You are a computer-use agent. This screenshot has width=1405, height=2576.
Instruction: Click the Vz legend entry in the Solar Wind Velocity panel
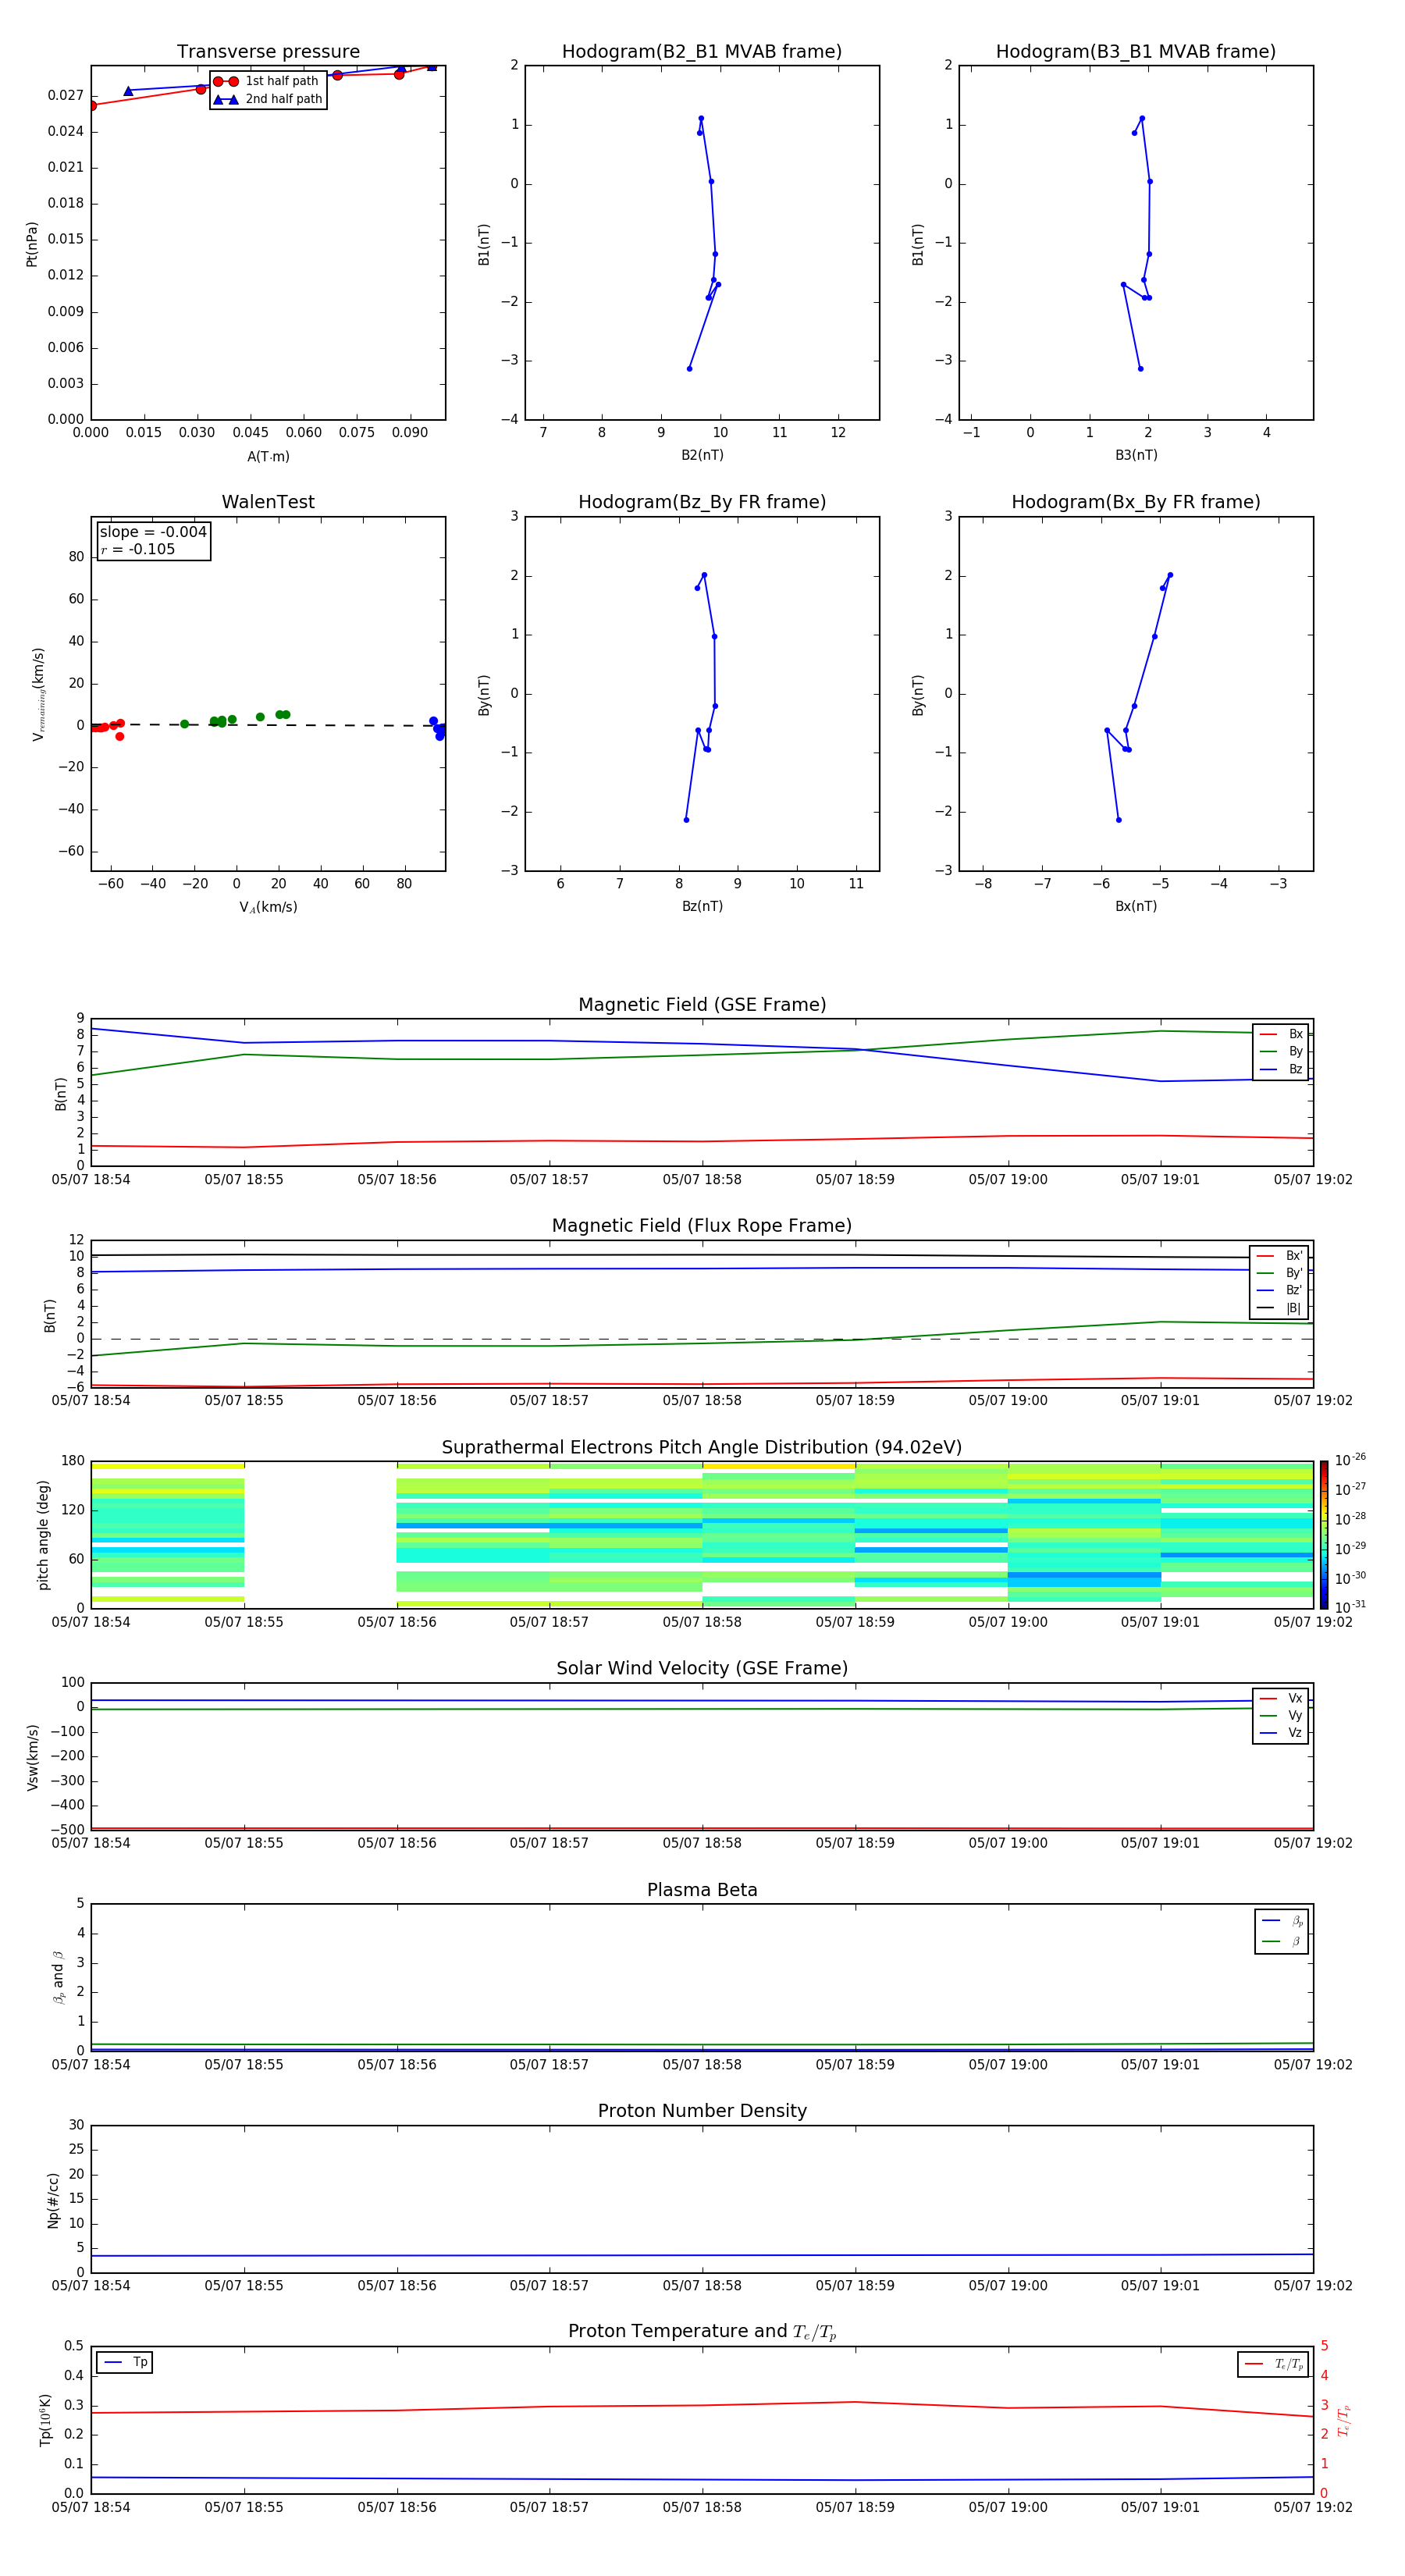pyautogui.click(x=1281, y=1732)
